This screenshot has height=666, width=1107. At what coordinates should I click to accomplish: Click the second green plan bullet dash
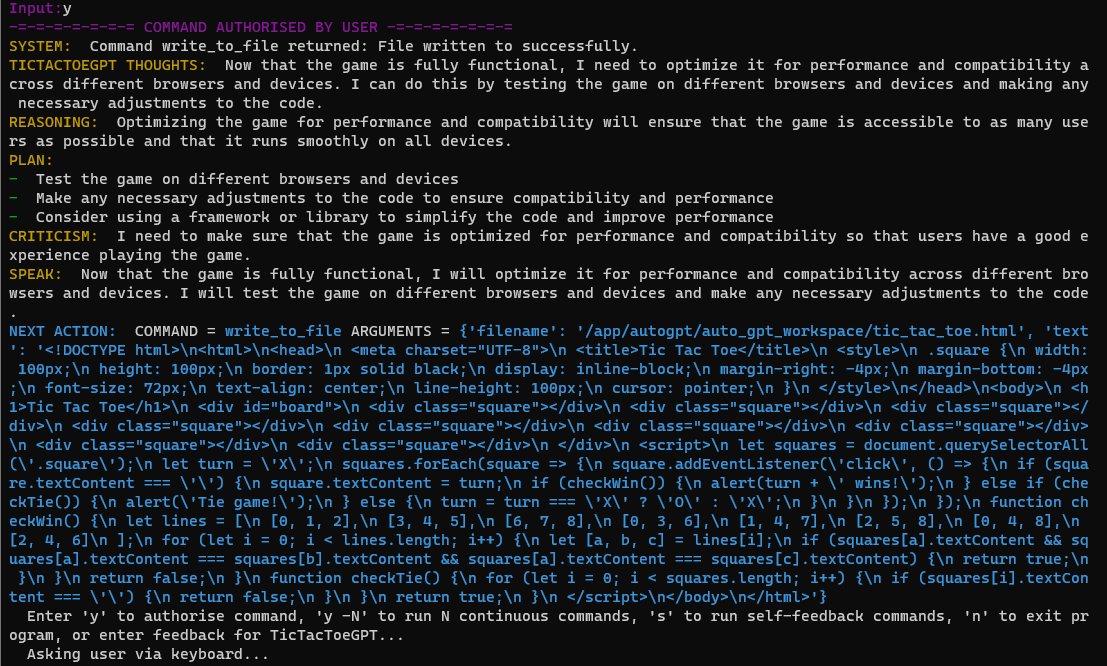pos(13,198)
